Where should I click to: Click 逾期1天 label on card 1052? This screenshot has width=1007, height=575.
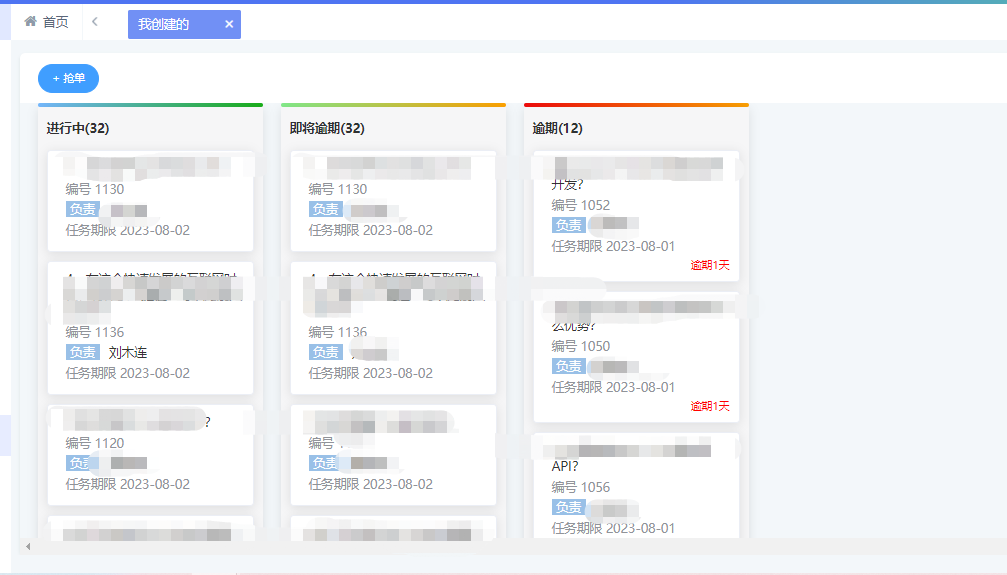(710, 265)
